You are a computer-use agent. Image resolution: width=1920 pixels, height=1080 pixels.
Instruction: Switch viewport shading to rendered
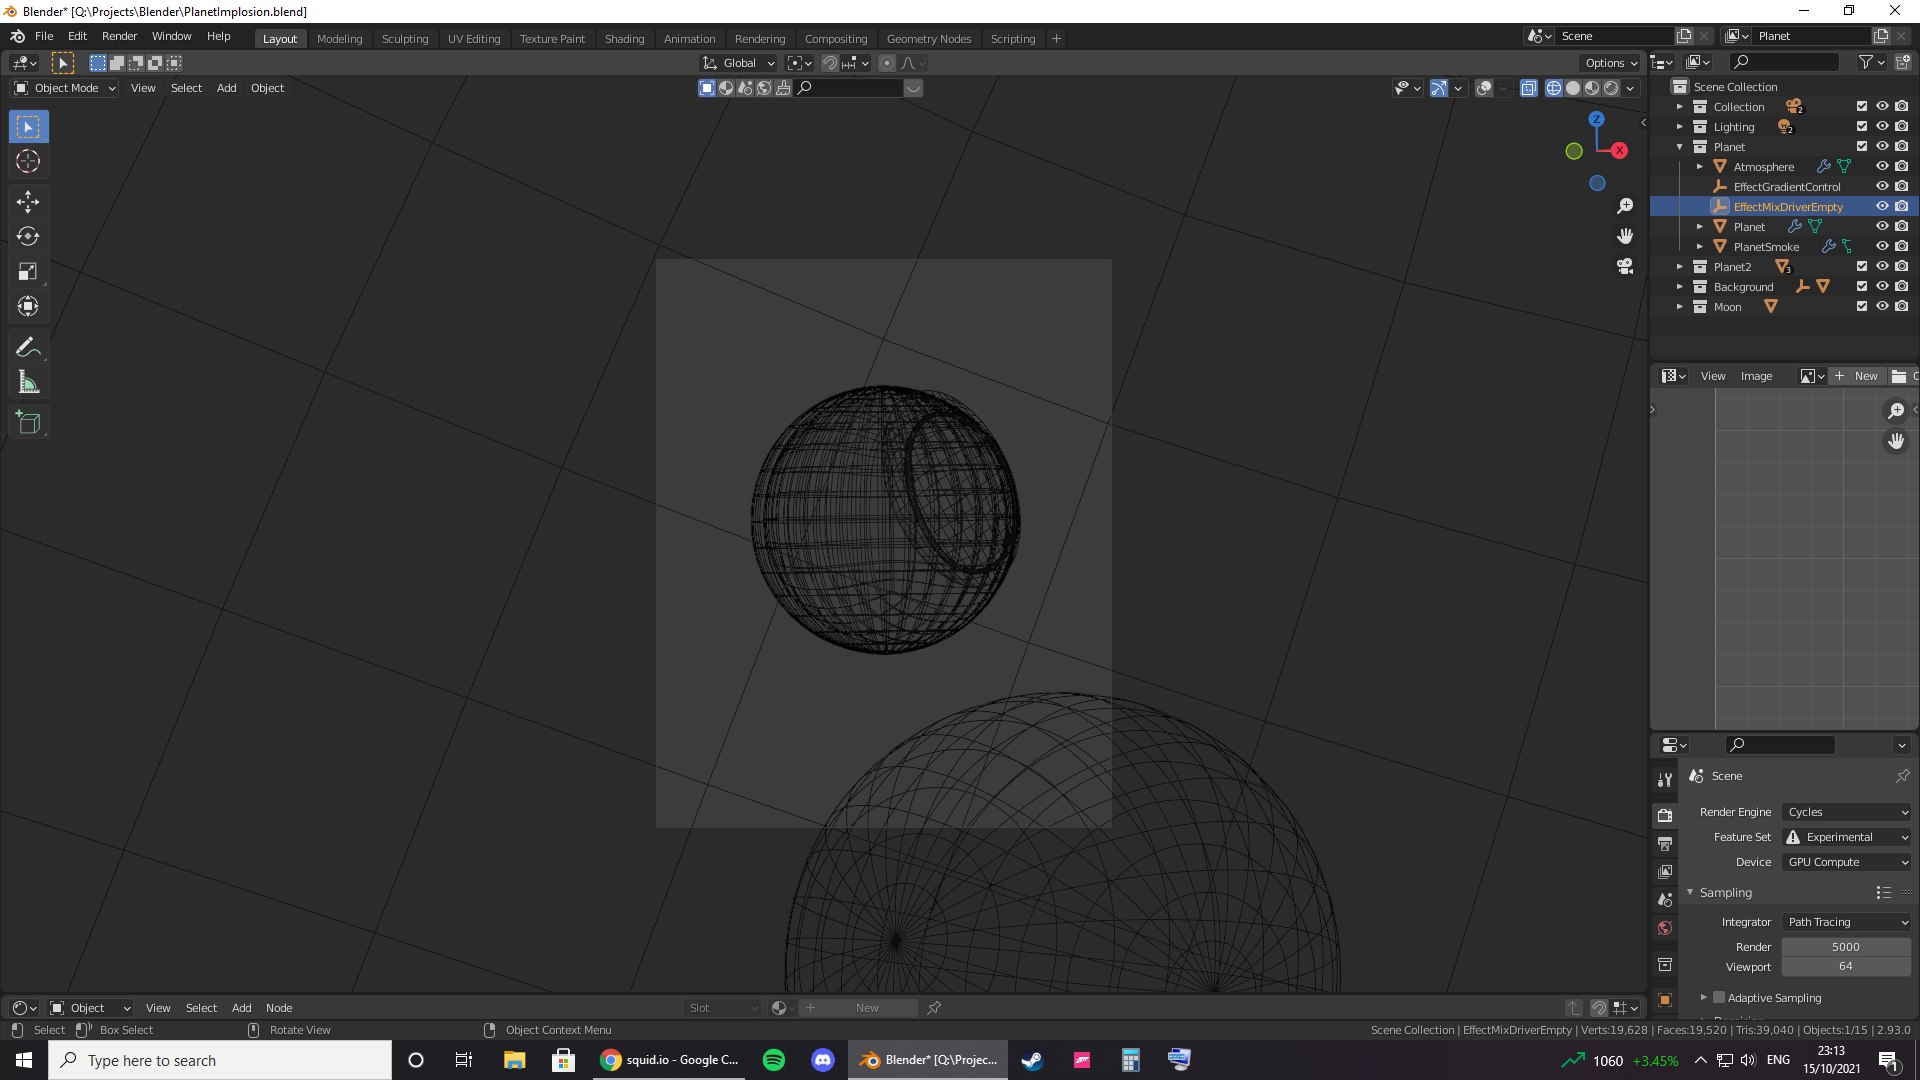point(1611,88)
